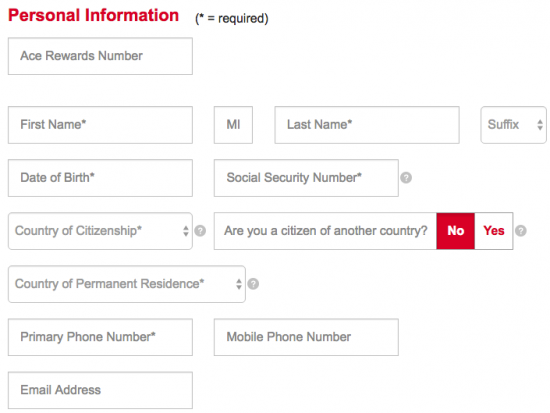Screen dimensions: 550x413
Task: Click help icon beside Country of Permanent Residence
Action: click(253, 284)
